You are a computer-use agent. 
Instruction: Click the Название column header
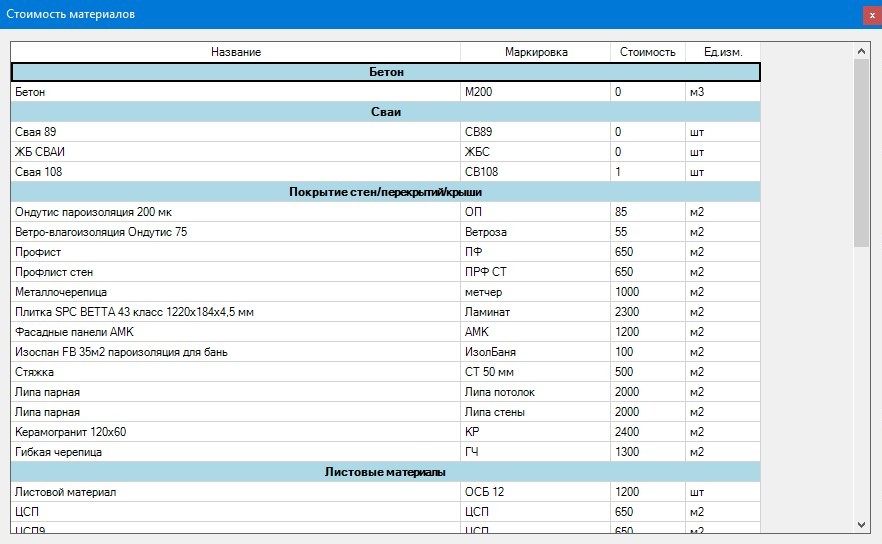236,52
